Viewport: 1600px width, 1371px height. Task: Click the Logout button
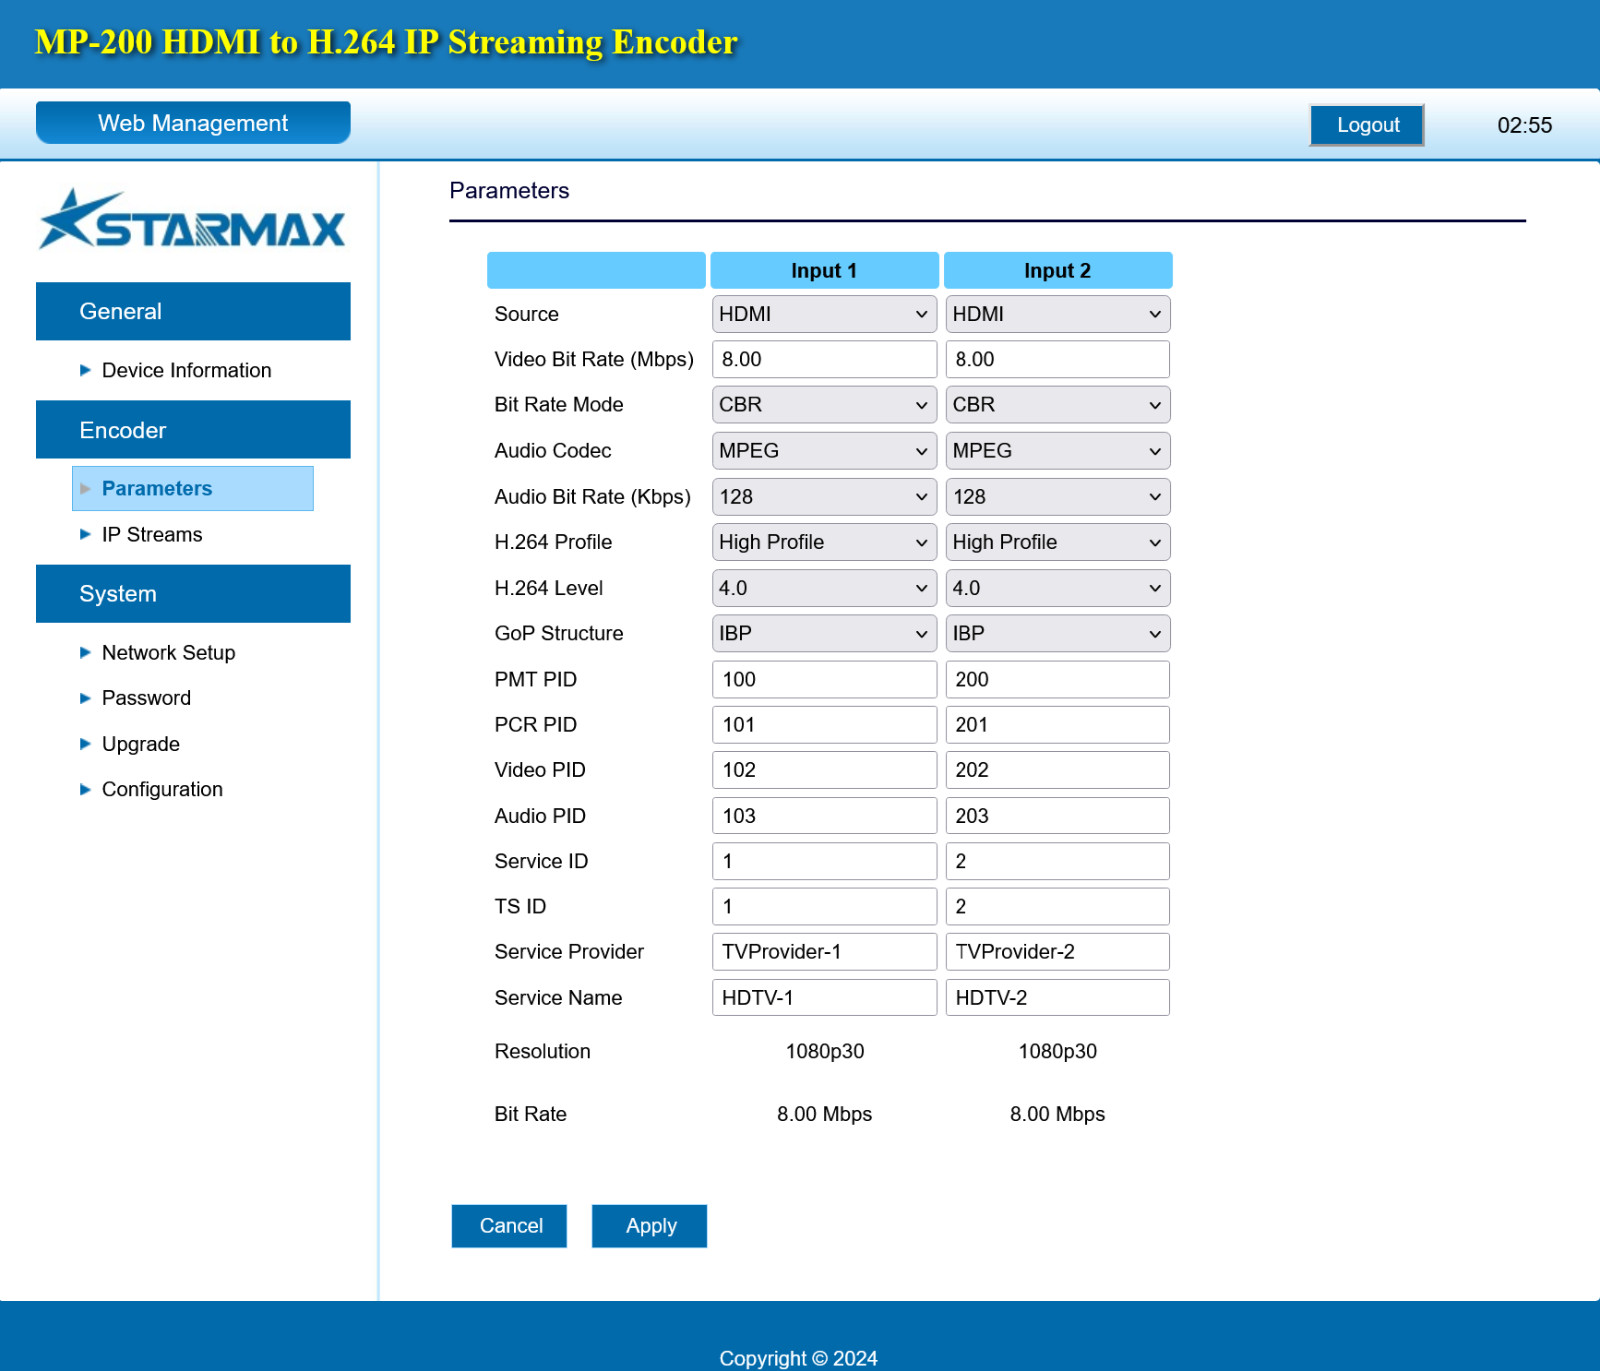point(1367,125)
